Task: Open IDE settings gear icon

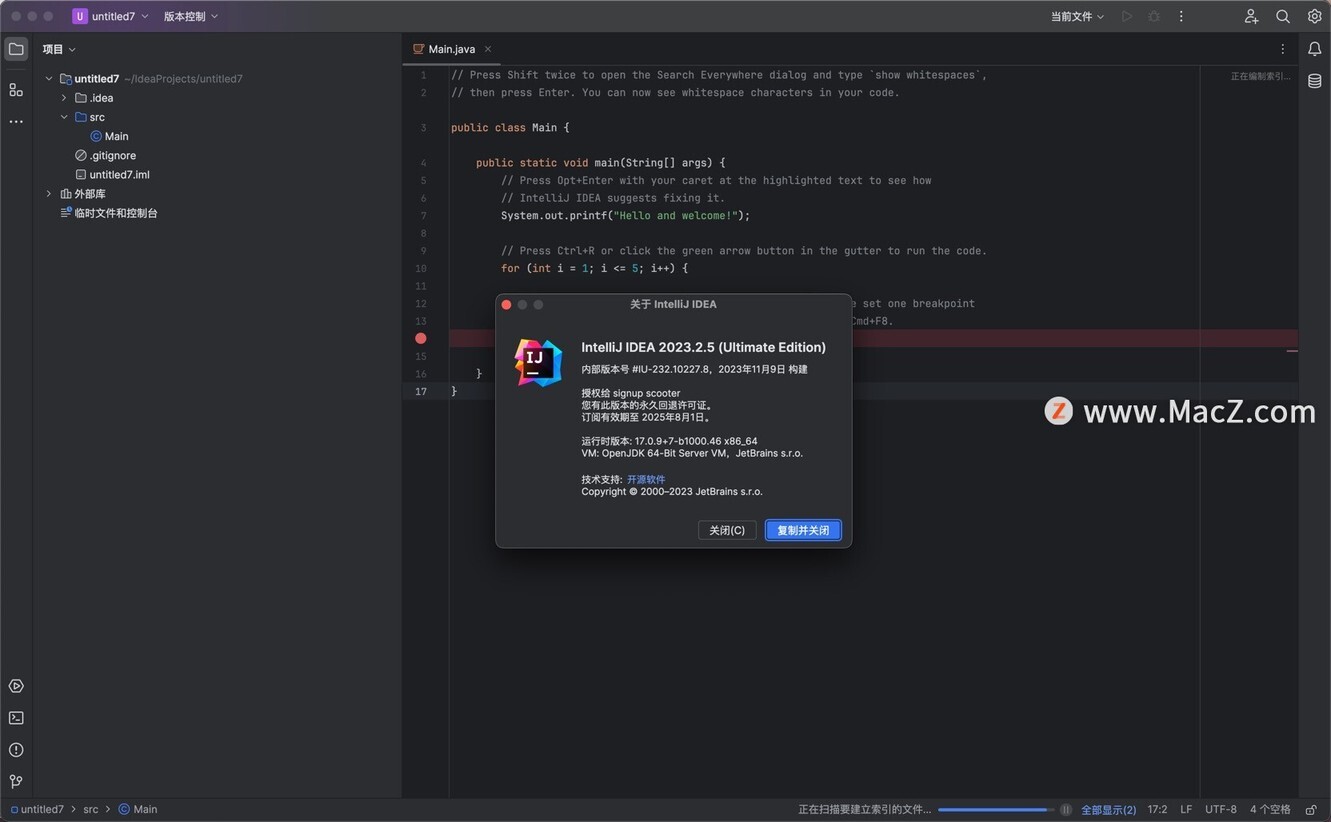Action: [x=1315, y=16]
